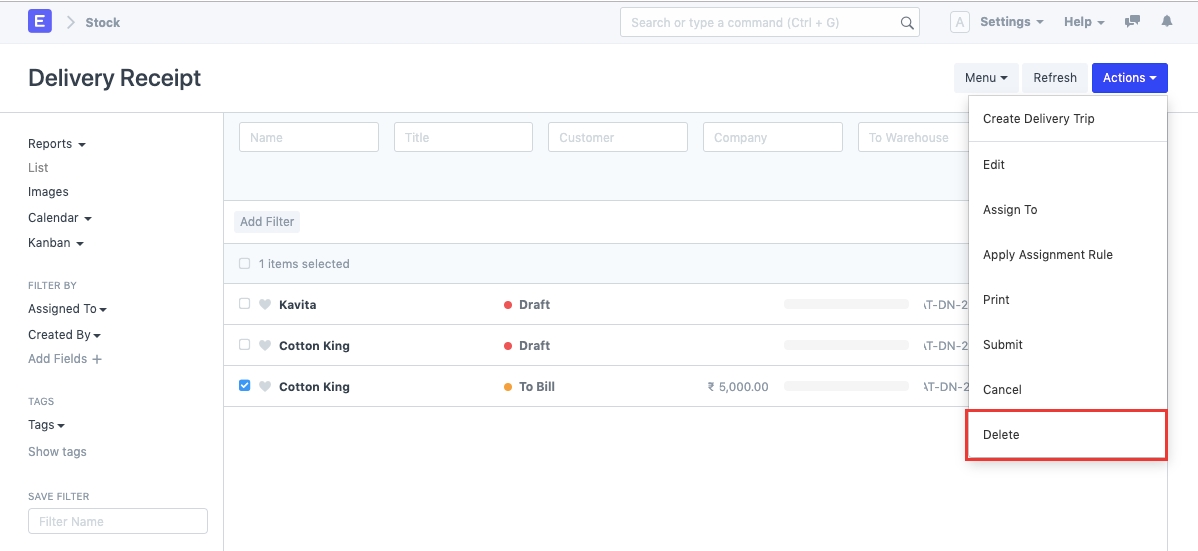
Task: Click the Add Filter button
Action: tap(267, 222)
